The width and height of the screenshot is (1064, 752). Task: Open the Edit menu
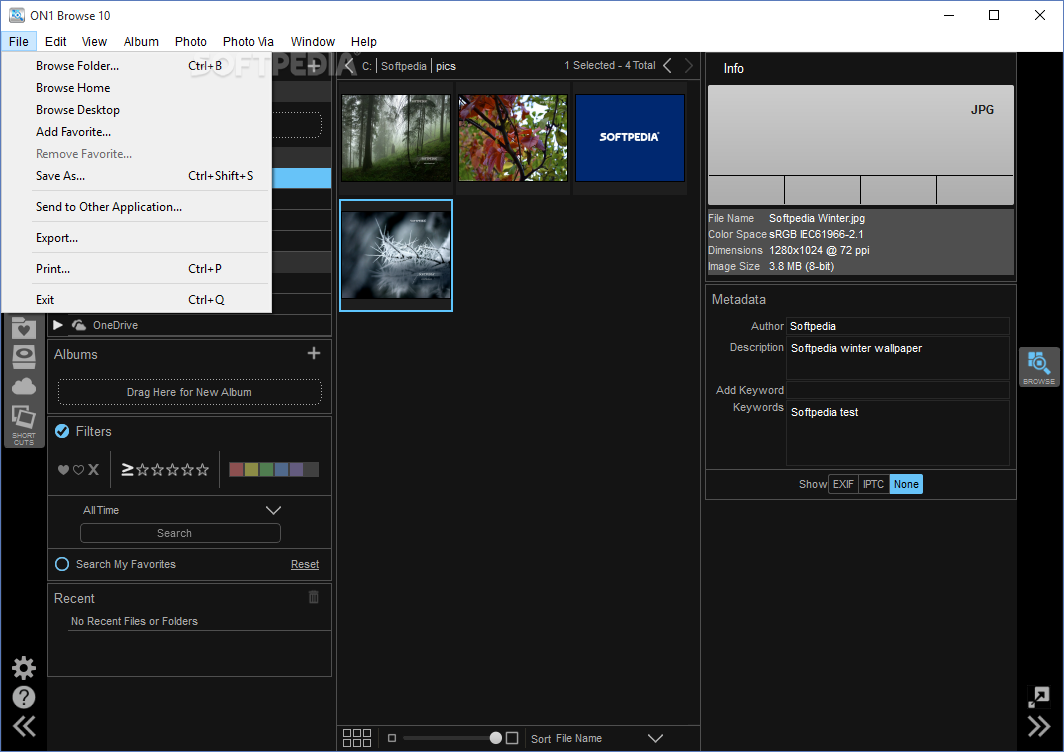[56, 41]
